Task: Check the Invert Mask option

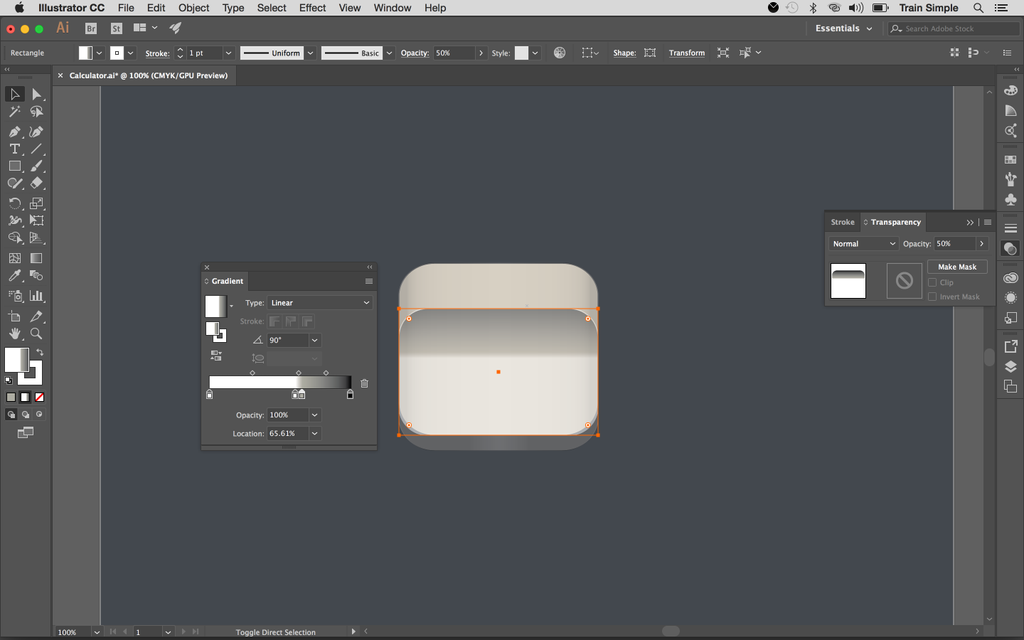Action: click(932, 296)
